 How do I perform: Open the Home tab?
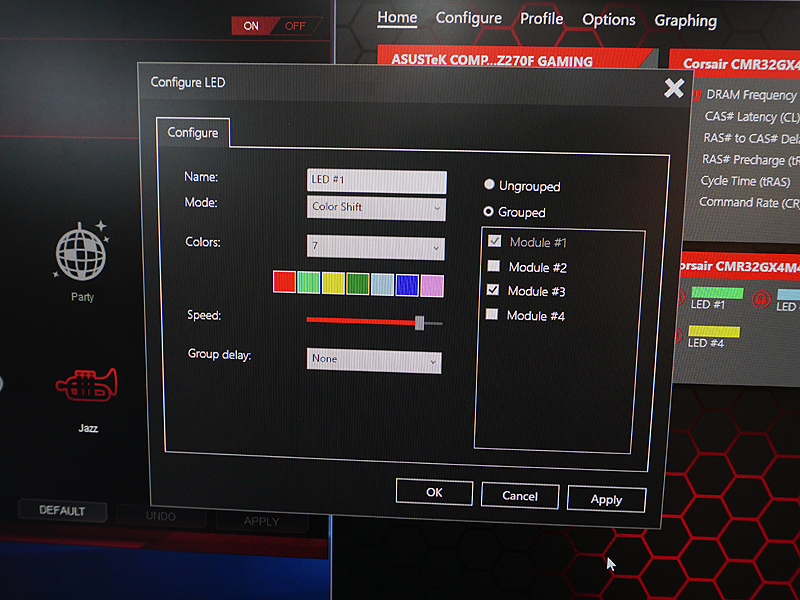397,18
